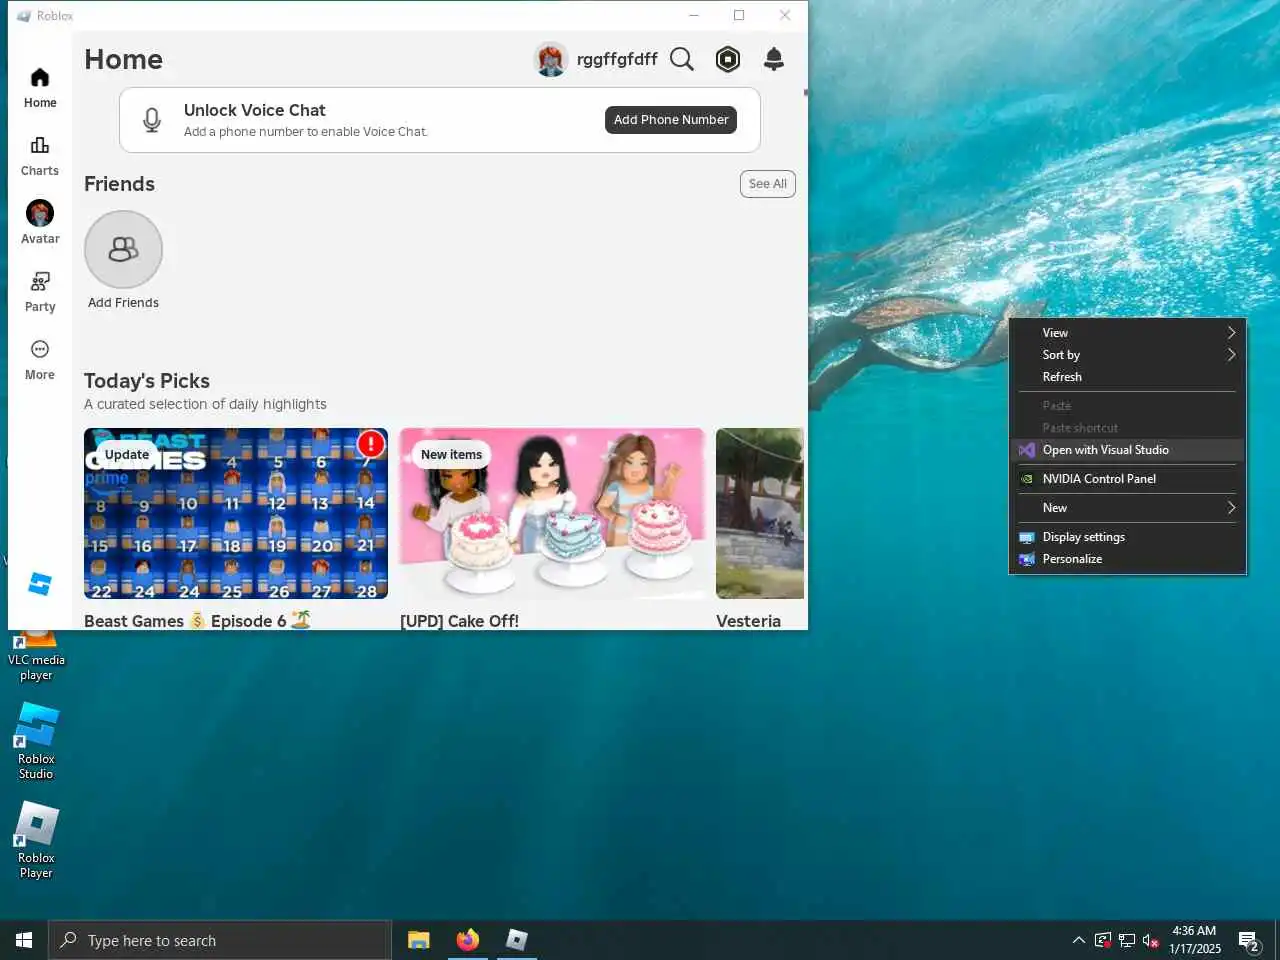The width and height of the screenshot is (1280, 960).
Task: Switch to Roblox app in taskbar
Action: 516,940
